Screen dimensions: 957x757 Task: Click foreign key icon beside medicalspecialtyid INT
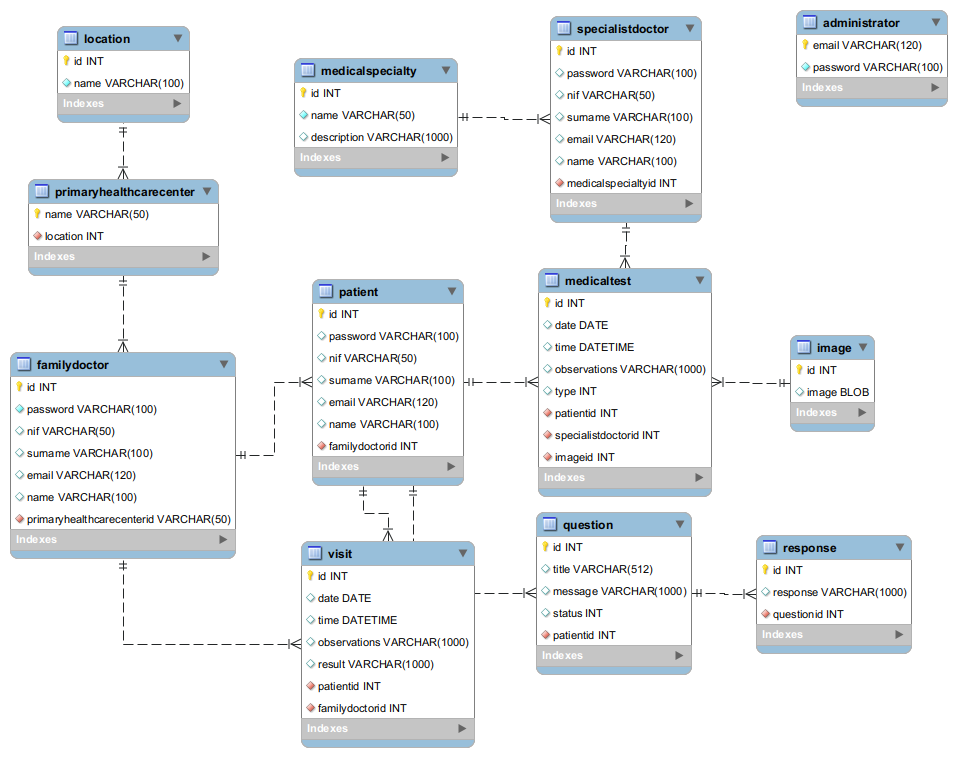(559, 183)
